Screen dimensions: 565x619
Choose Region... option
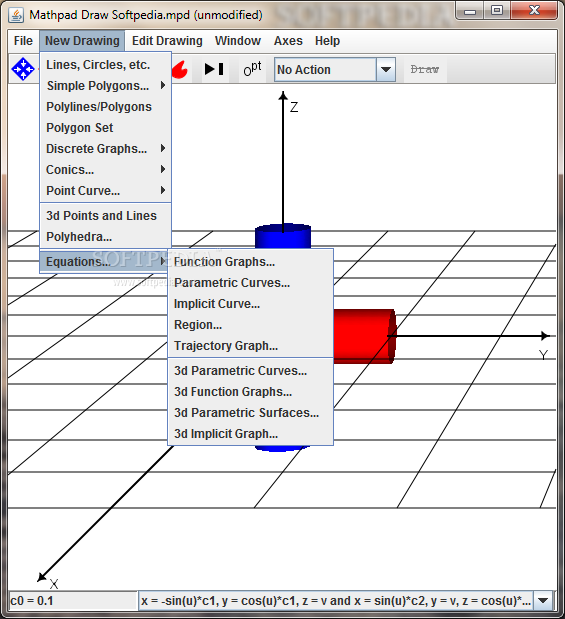point(251,324)
